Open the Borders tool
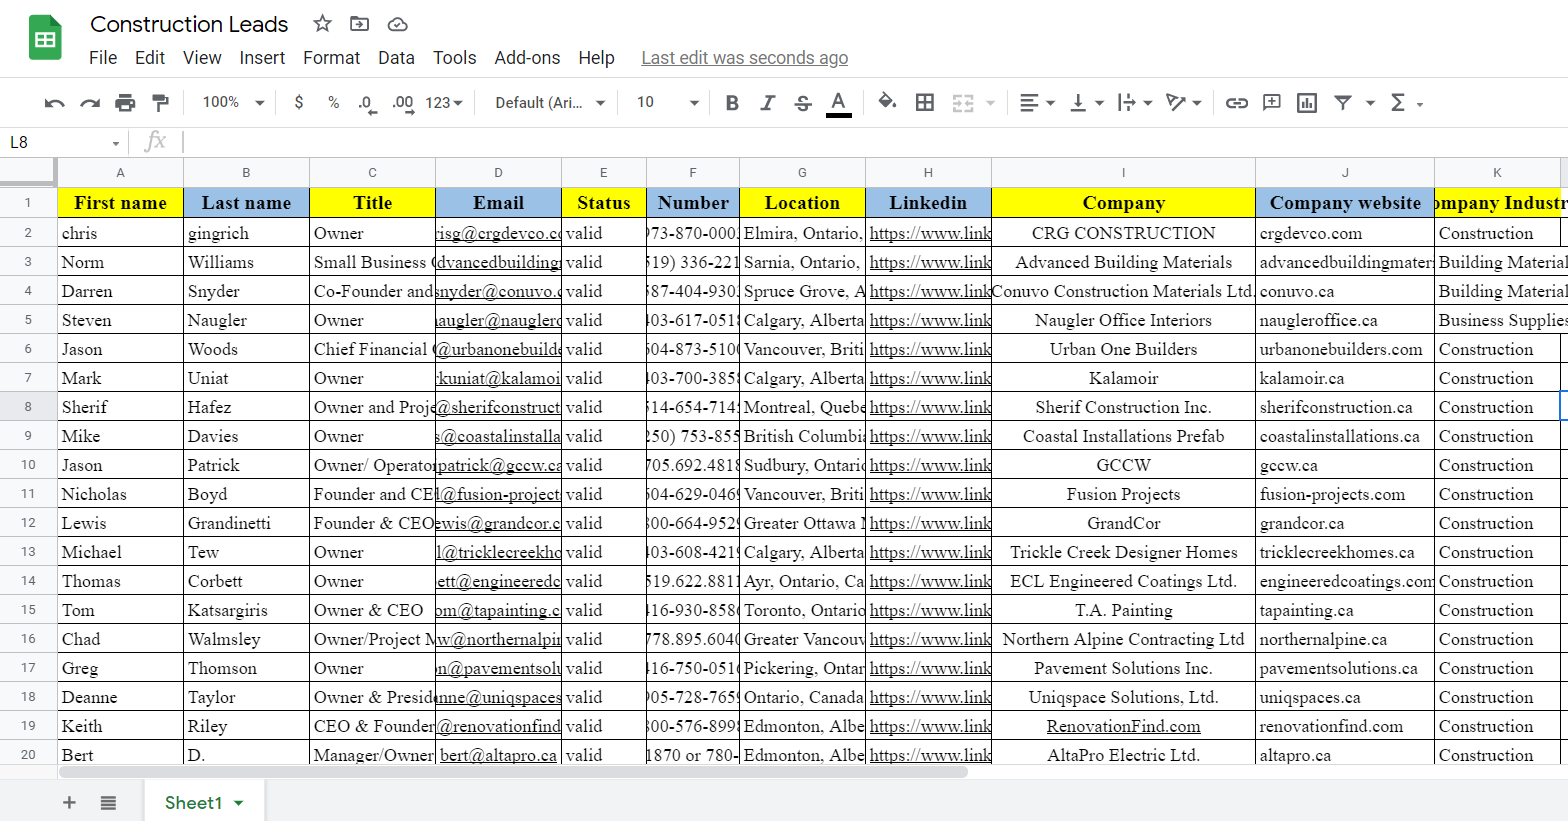Screen dimensions: 1568x821 click(x=925, y=102)
